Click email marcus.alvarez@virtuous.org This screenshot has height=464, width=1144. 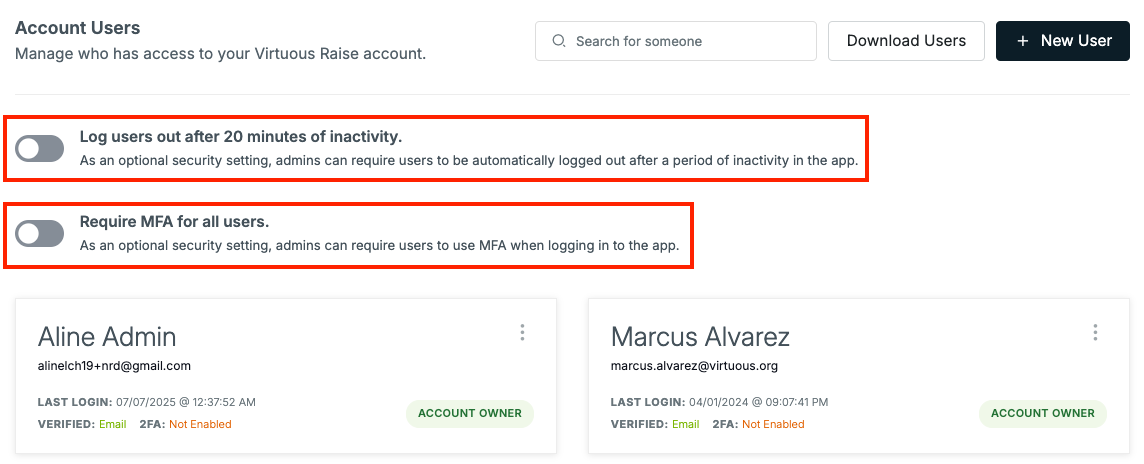[694, 366]
